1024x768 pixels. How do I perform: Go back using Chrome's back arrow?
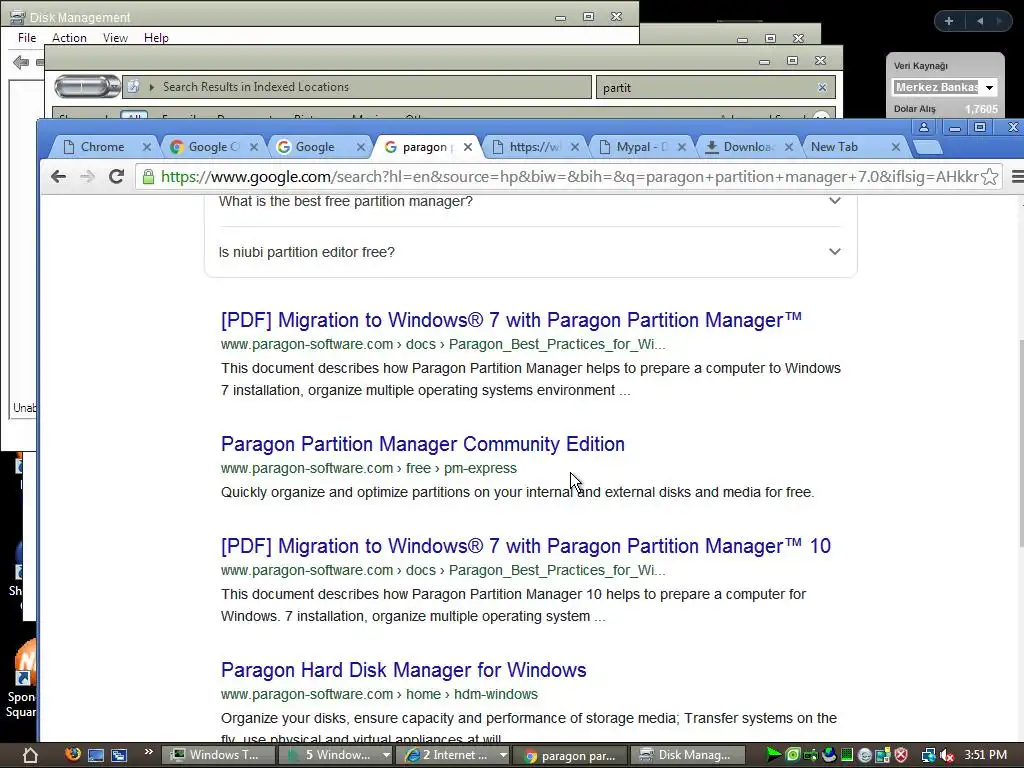[59, 176]
